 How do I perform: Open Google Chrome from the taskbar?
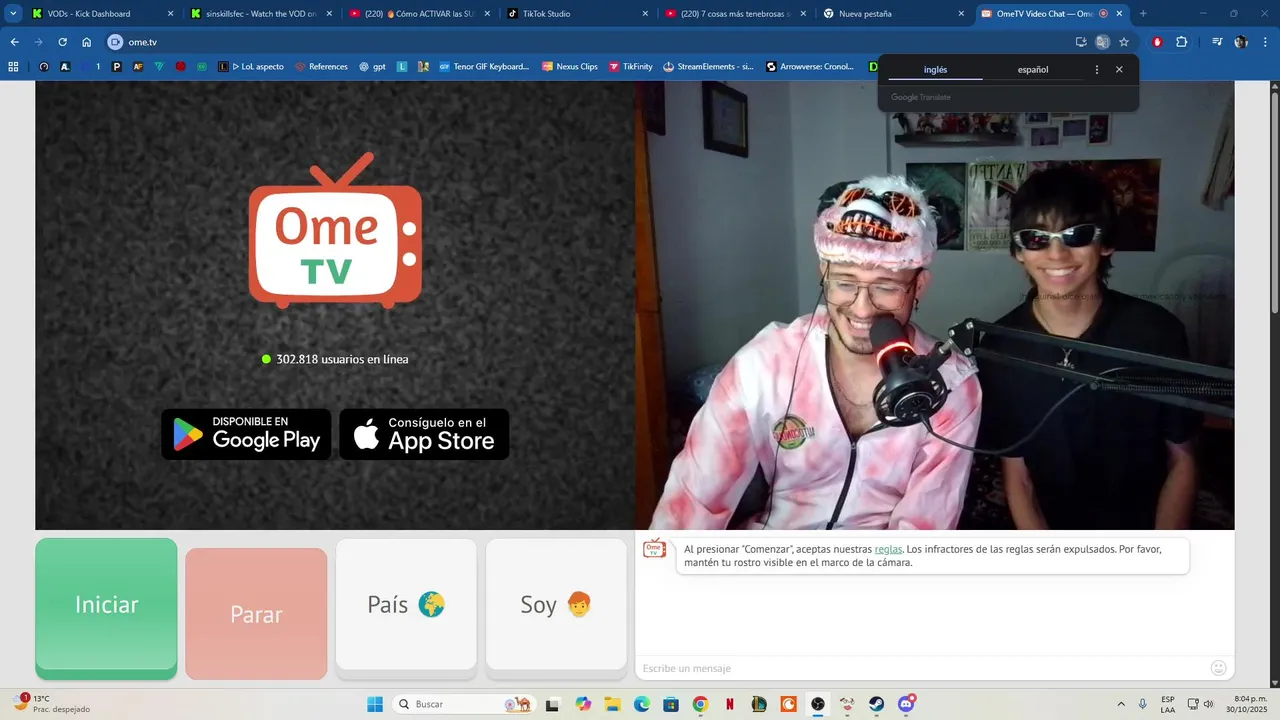click(700, 704)
